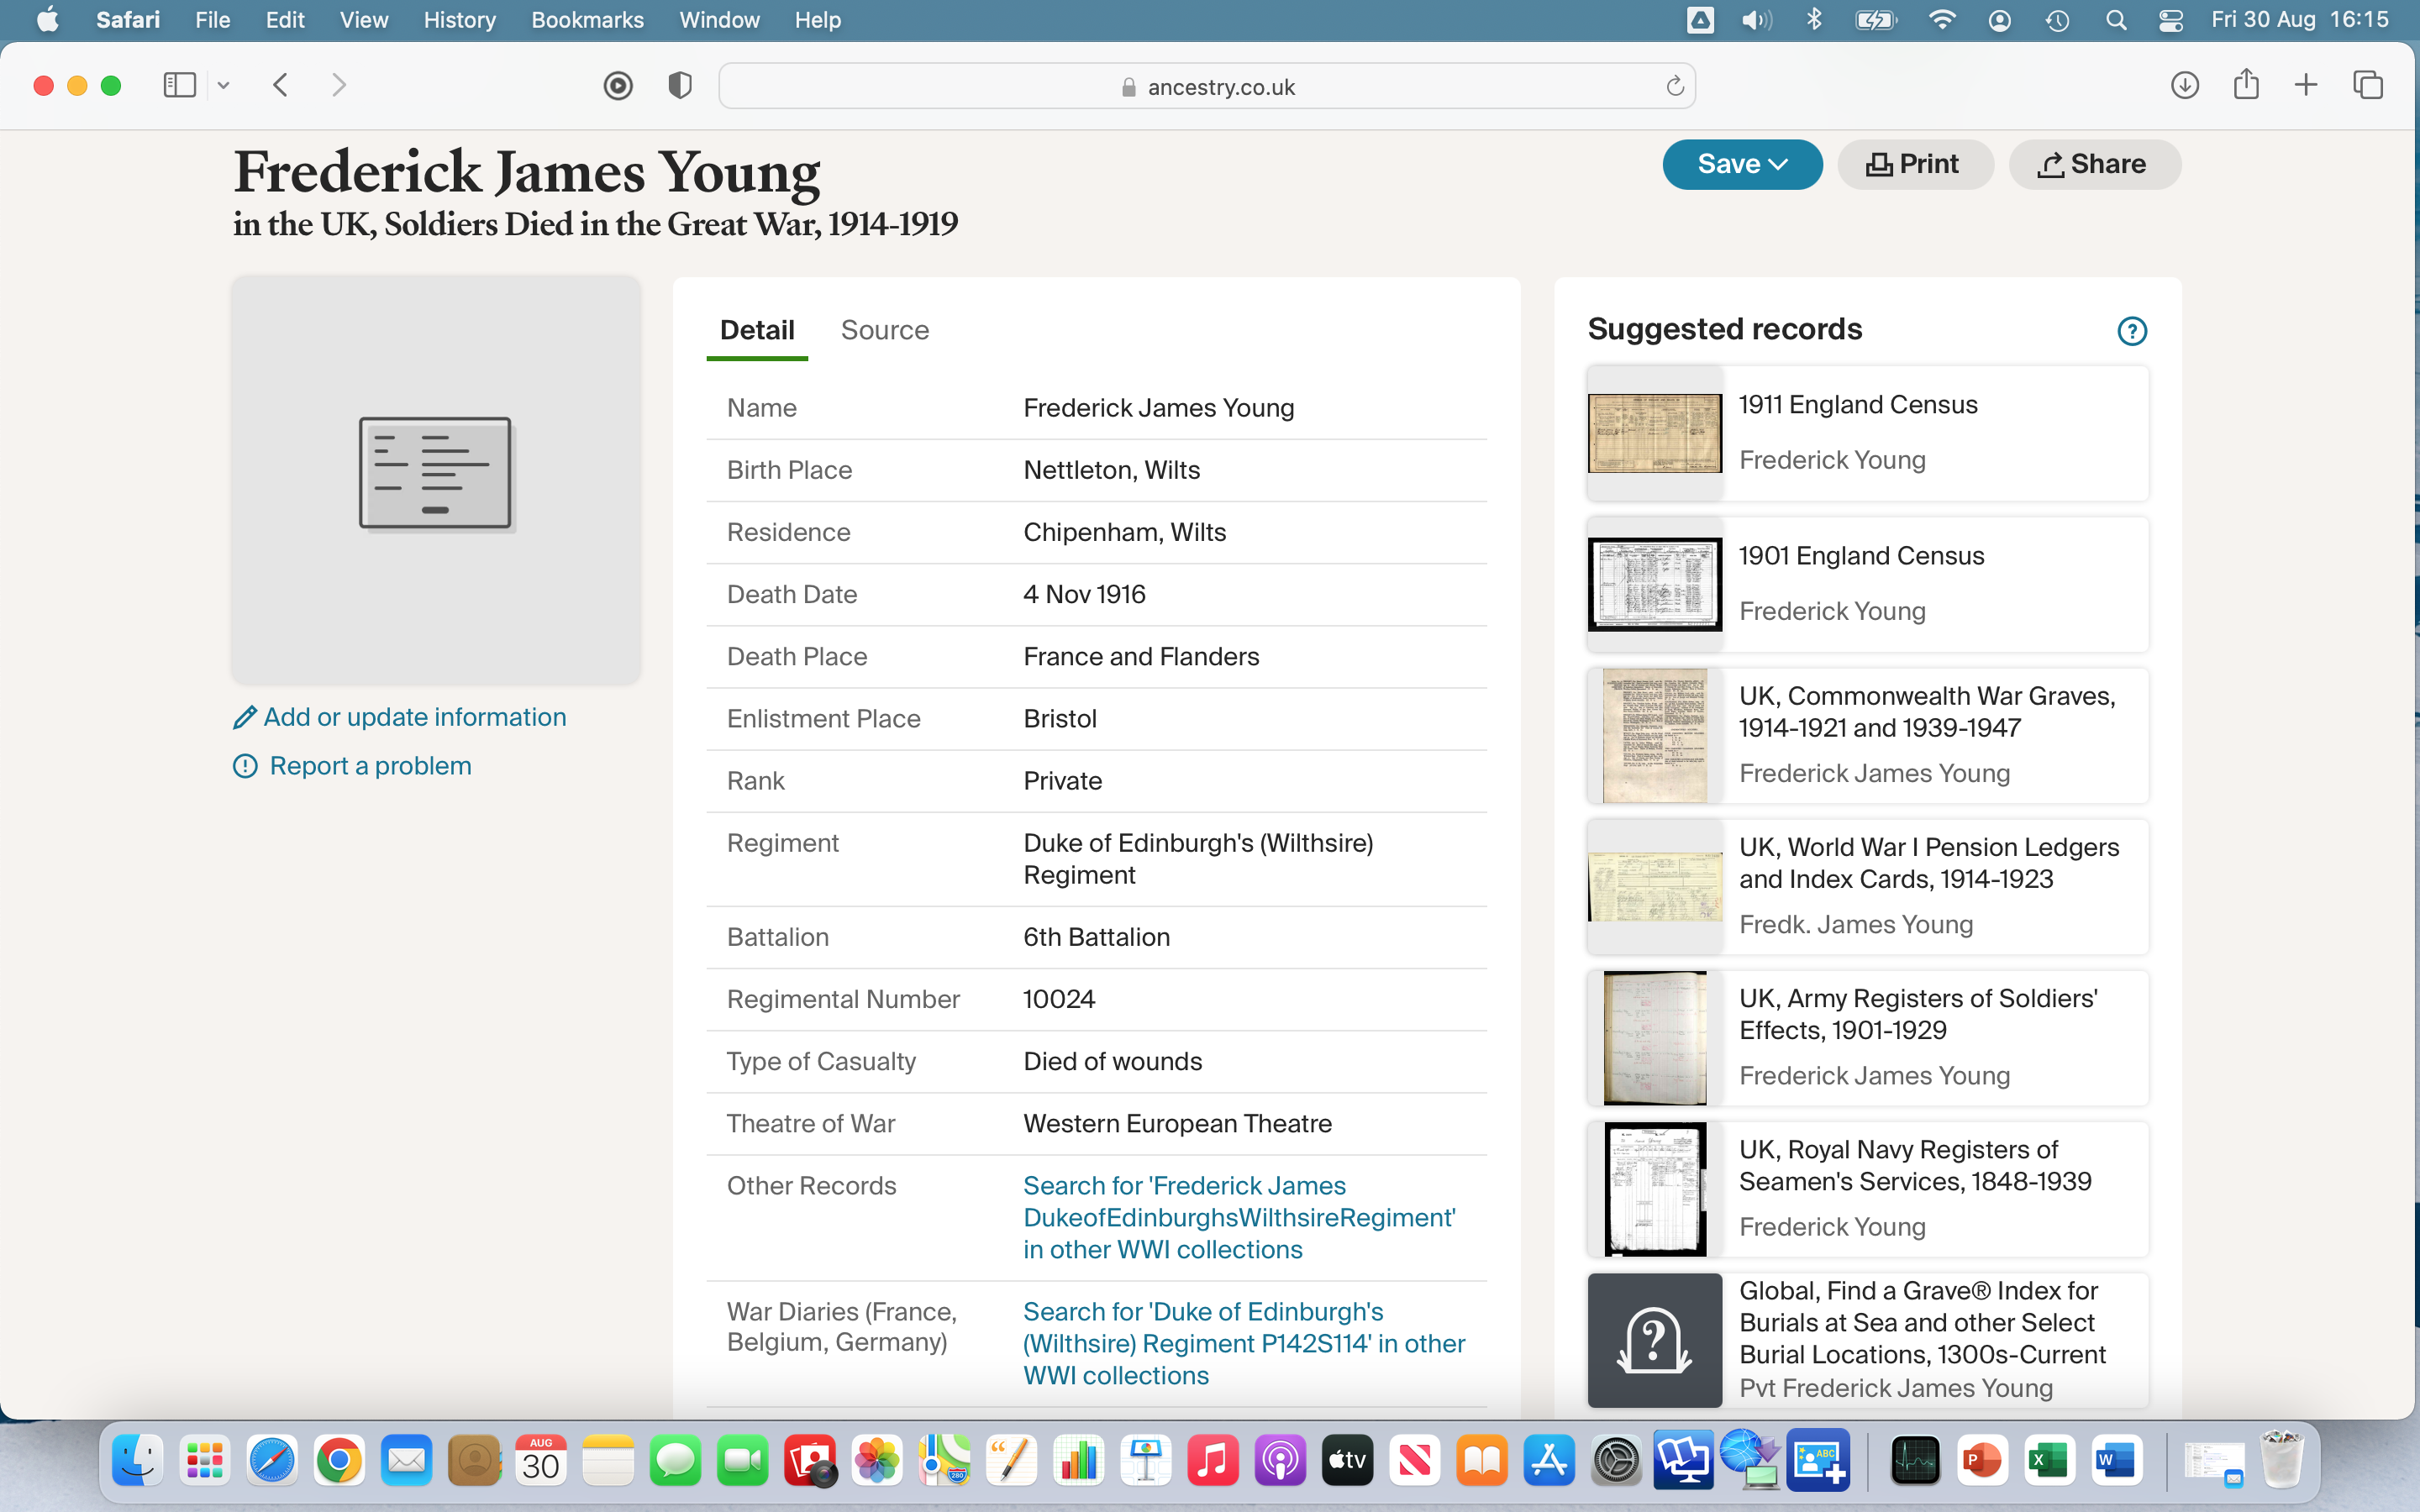2420x1512 pixels.
Task: Open the File menu
Action: [213, 20]
